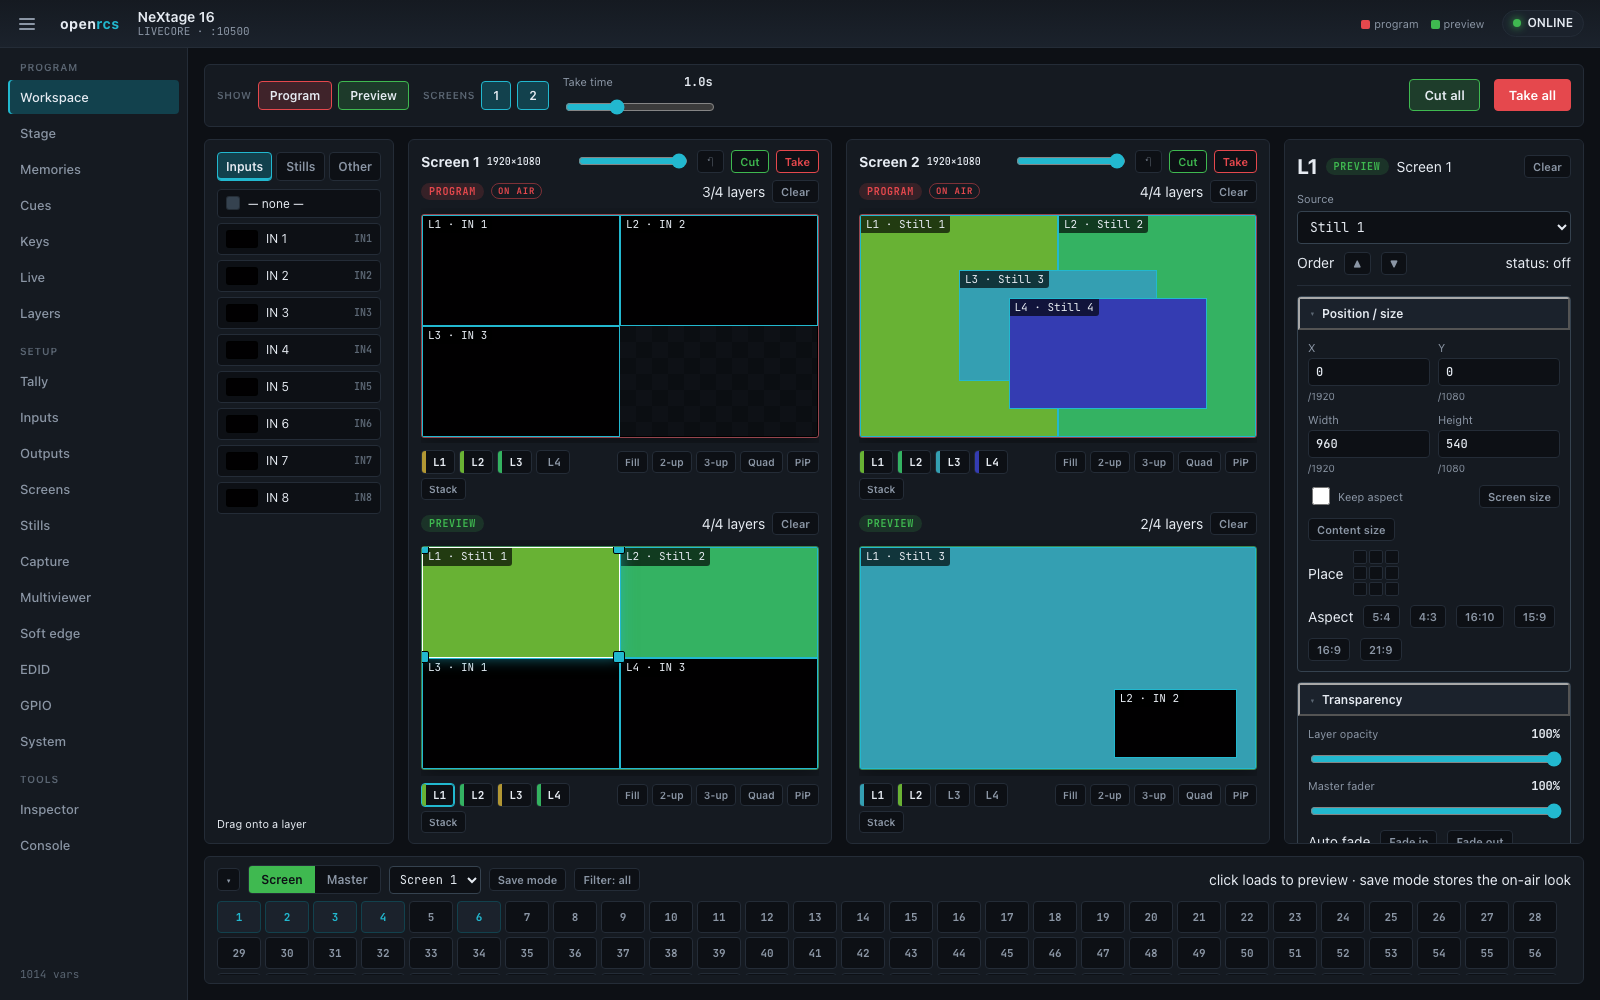Image resolution: width=1600 pixels, height=1000 pixels.
Task: Click the Screen 2 link icon beside Cut
Action: tap(1148, 162)
